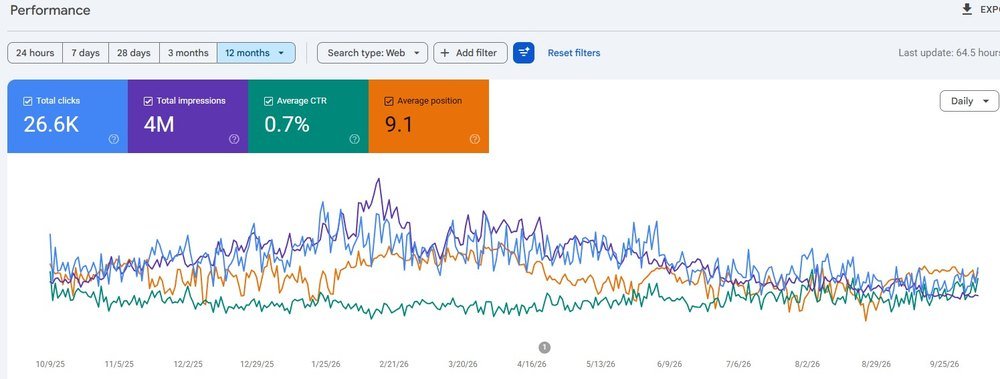Open help icon on Total clicks card

click(114, 139)
